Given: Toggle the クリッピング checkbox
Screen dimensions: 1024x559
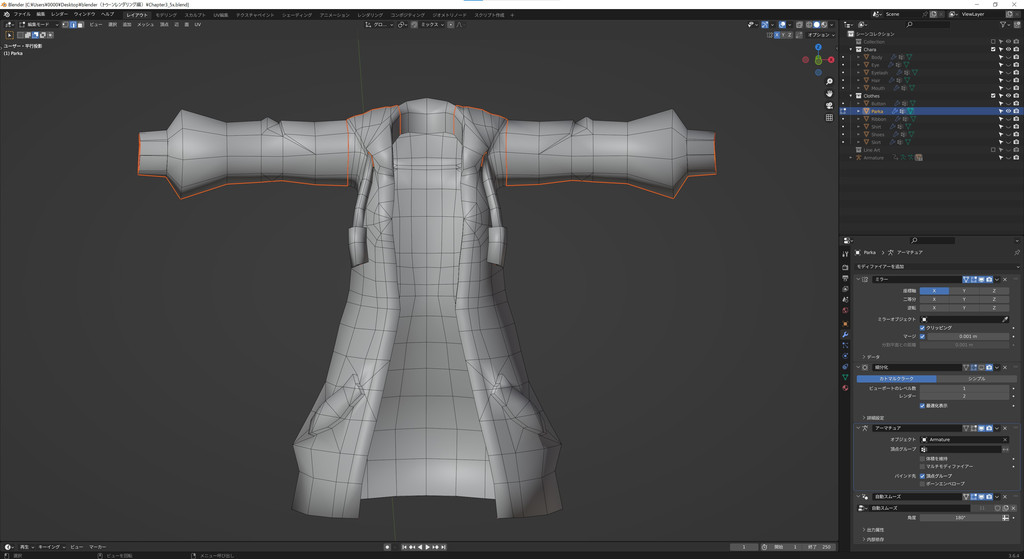Looking at the screenshot, I should pos(922,328).
